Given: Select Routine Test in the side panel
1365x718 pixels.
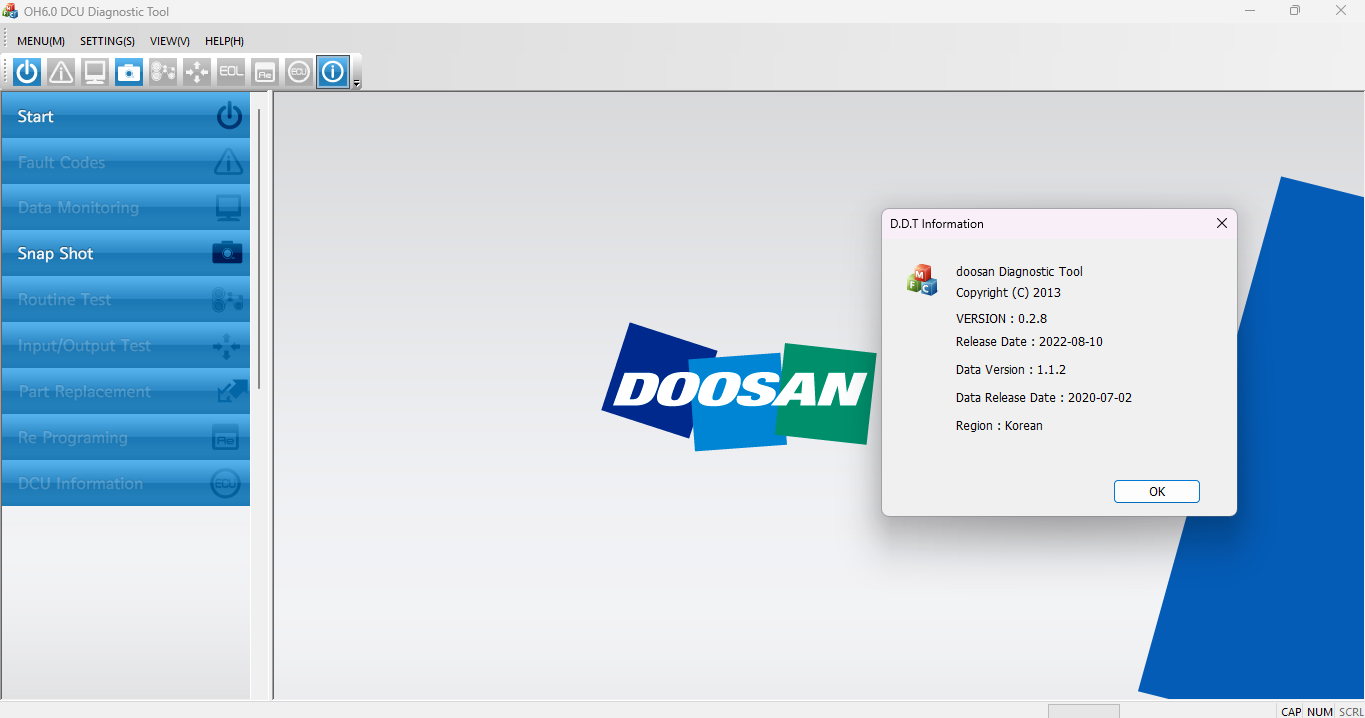Looking at the screenshot, I should tap(126, 299).
